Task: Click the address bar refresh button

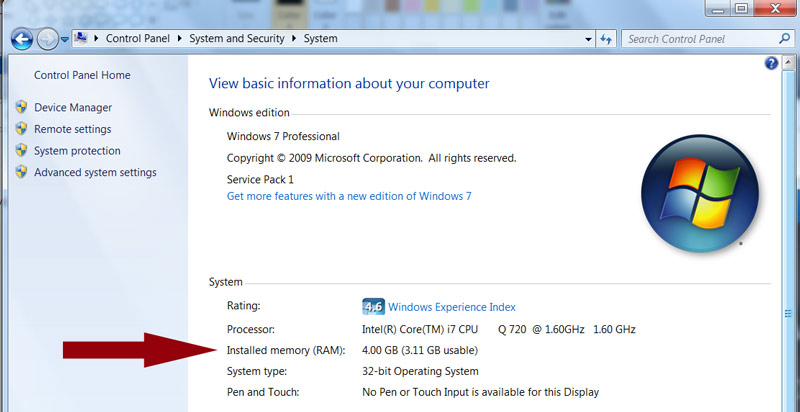Action: tap(606, 39)
